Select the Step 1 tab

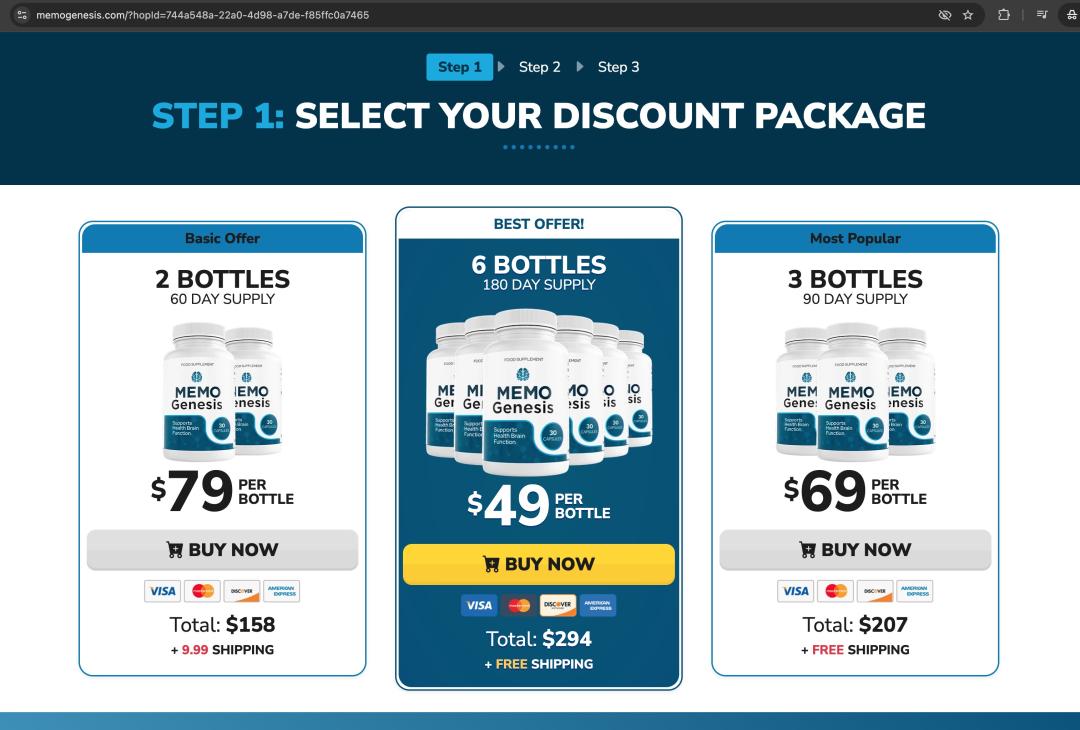point(460,67)
